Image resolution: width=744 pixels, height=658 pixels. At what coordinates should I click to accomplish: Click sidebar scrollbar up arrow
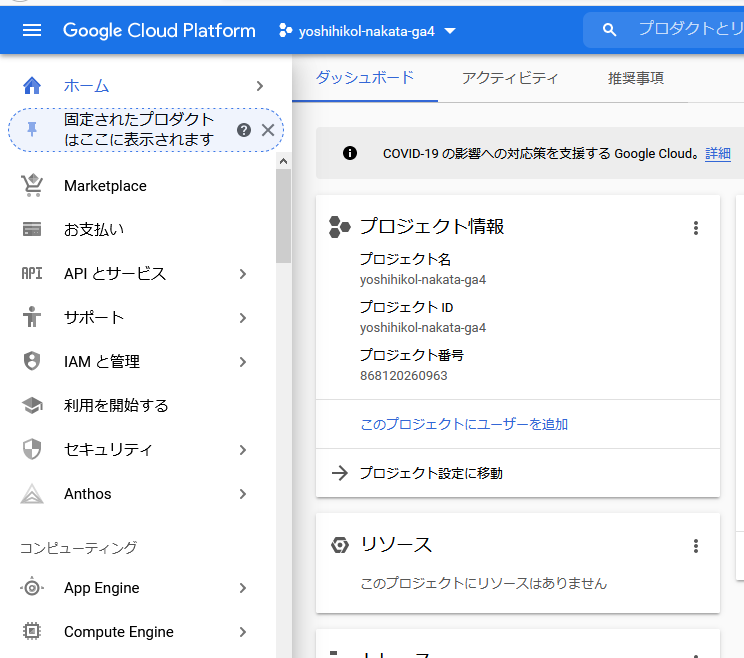(283, 161)
